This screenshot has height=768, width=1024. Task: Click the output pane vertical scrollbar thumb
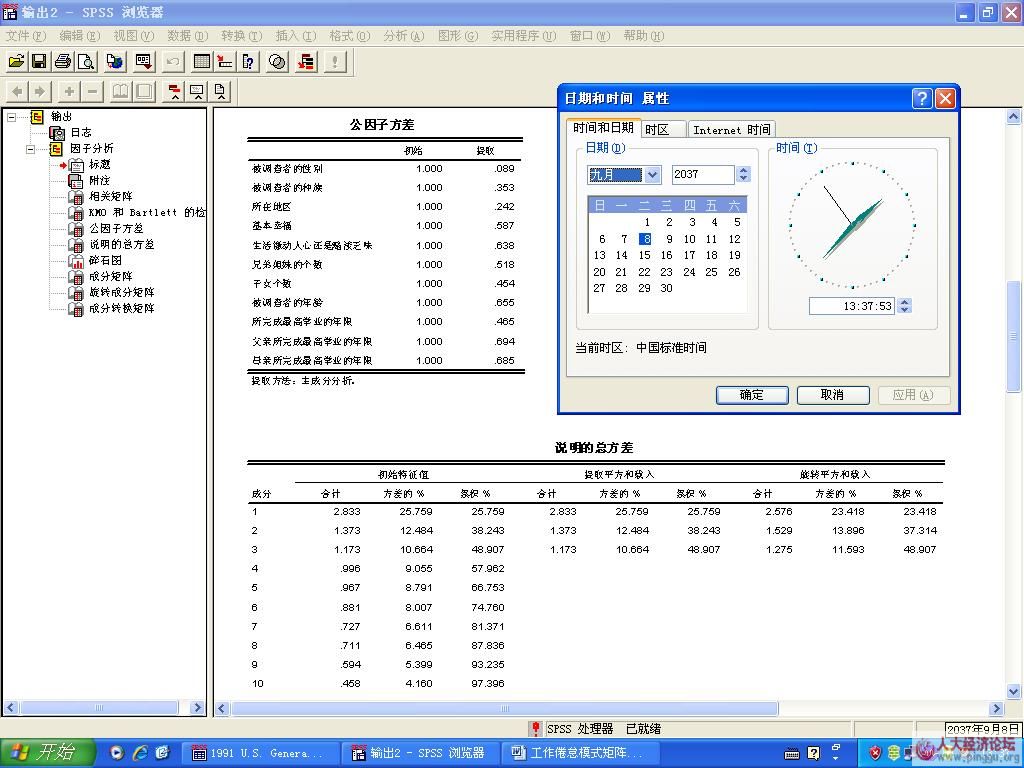coord(1014,336)
